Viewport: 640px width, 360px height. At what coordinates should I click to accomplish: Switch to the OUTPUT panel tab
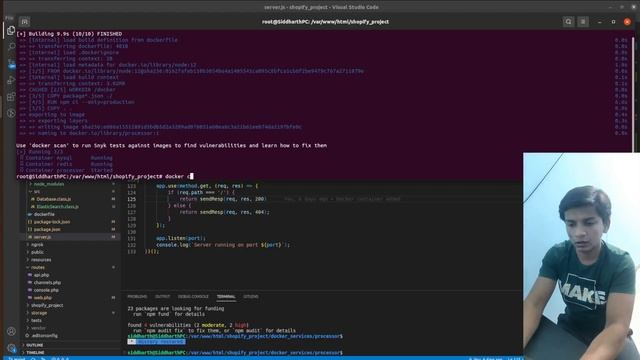coord(162,297)
